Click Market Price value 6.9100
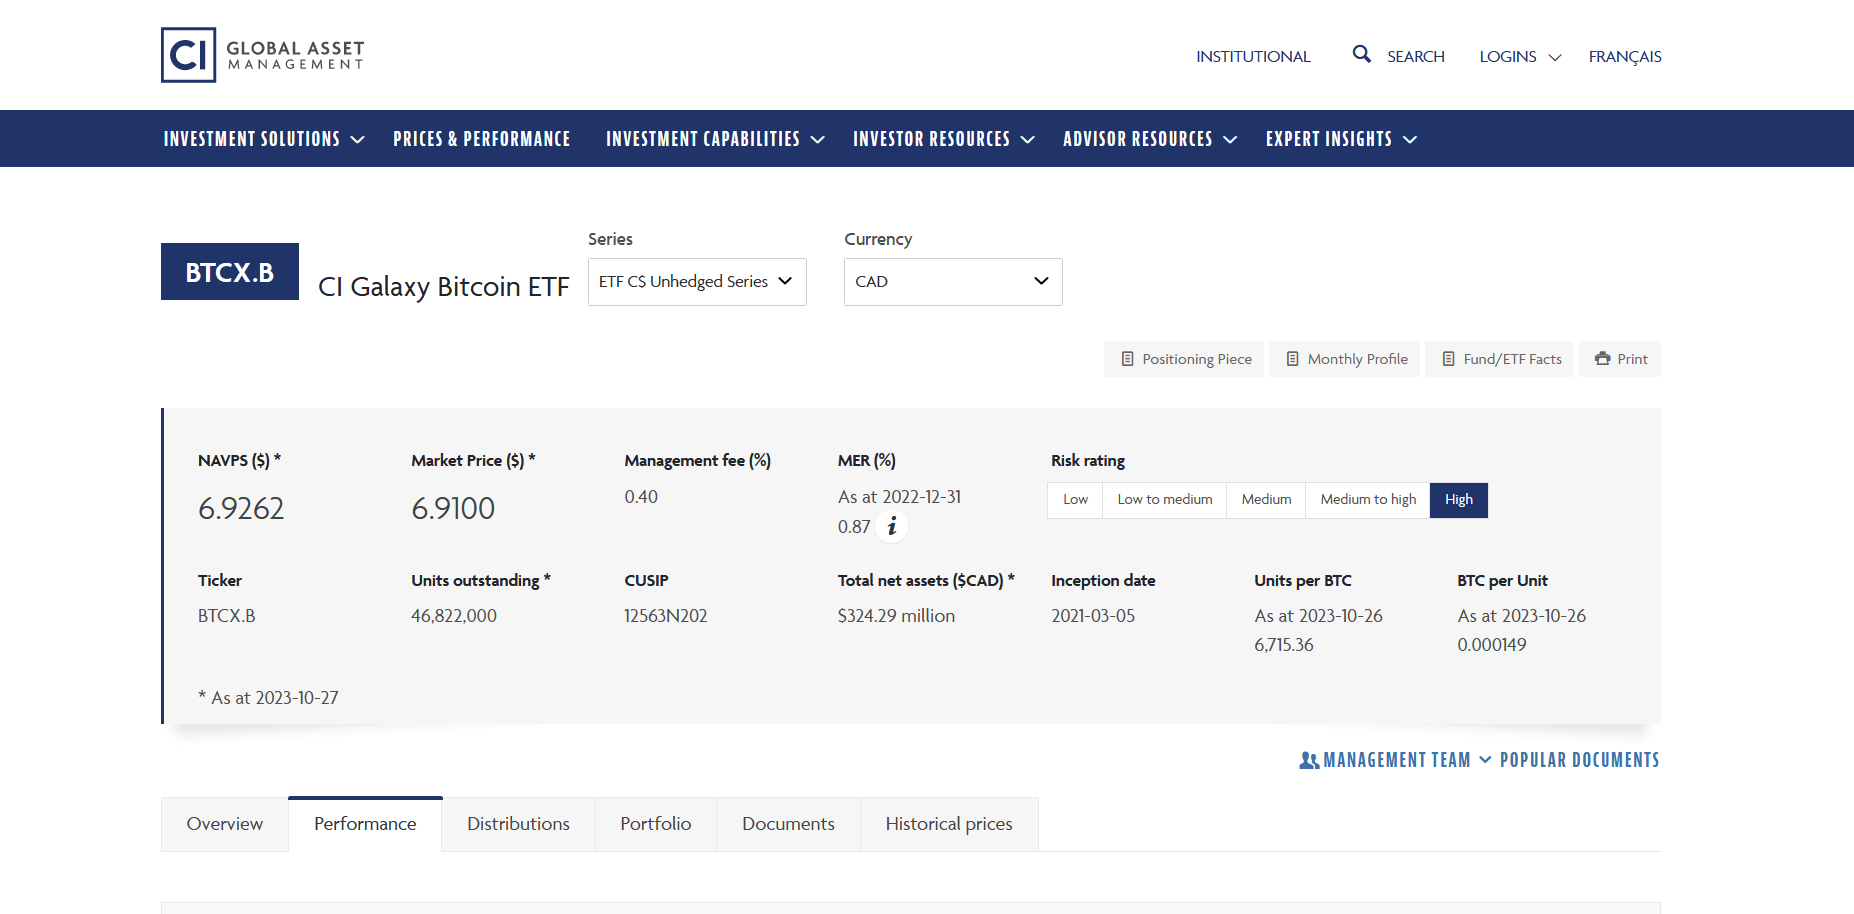The width and height of the screenshot is (1854, 914). pyautogui.click(x=453, y=509)
